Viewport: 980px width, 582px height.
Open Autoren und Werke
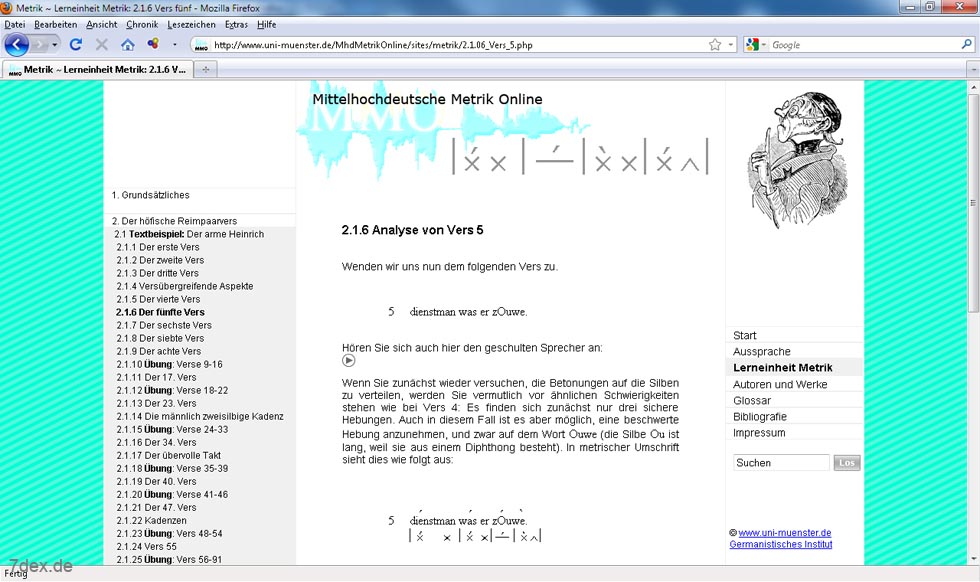coord(780,384)
